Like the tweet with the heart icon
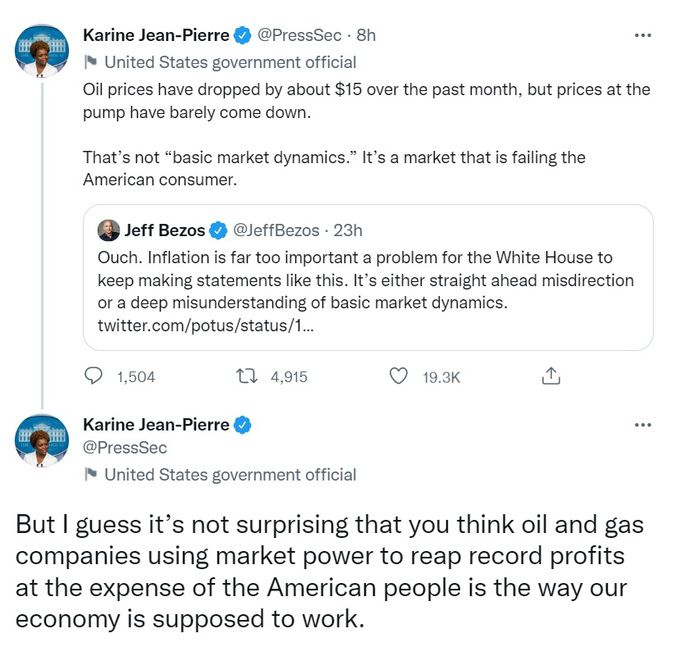The height and width of the screenshot is (647, 680). pyautogui.click(x=399, y=376)
